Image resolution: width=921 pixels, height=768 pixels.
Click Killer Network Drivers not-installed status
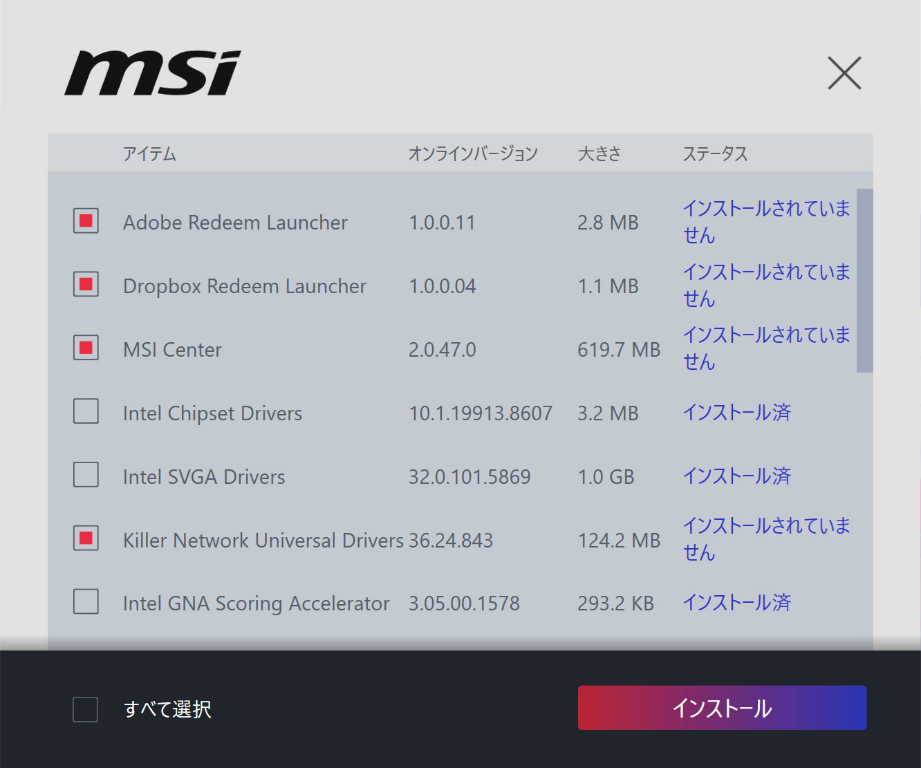(x=766, y=538)
